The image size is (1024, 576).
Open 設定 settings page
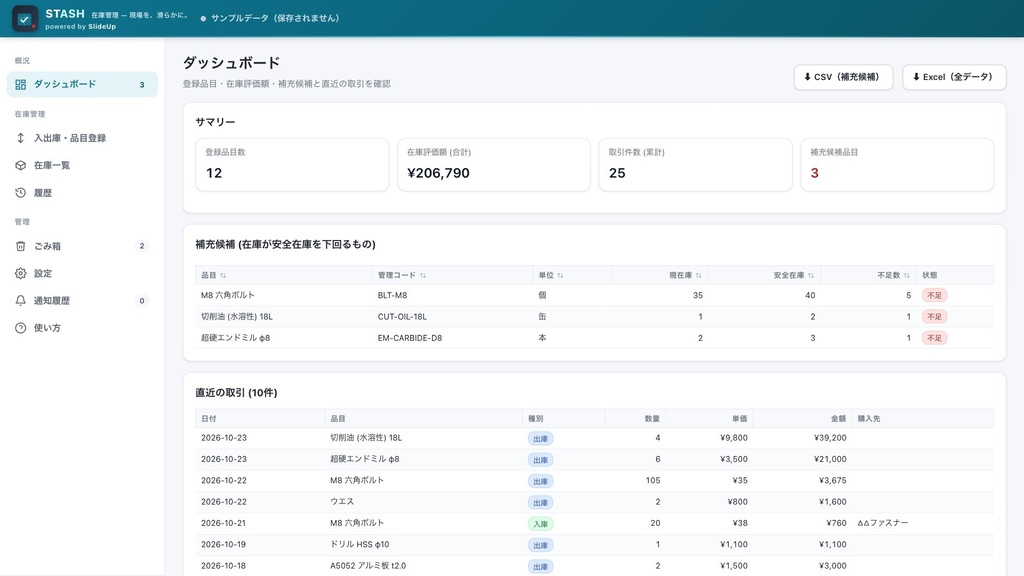82,273
